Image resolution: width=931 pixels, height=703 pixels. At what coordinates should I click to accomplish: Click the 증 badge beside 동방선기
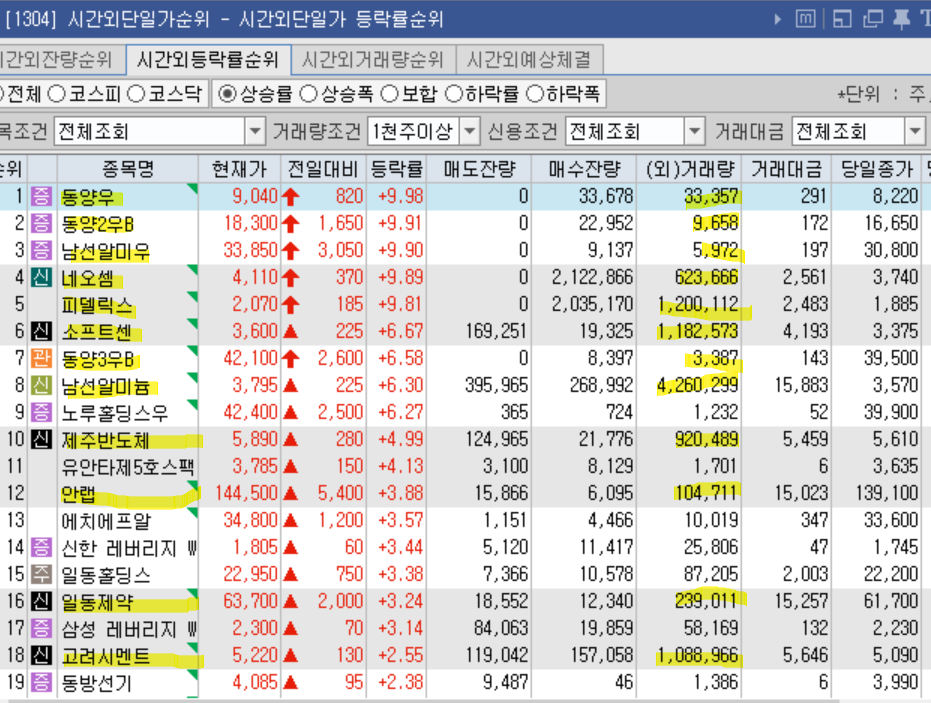point(41,682)
